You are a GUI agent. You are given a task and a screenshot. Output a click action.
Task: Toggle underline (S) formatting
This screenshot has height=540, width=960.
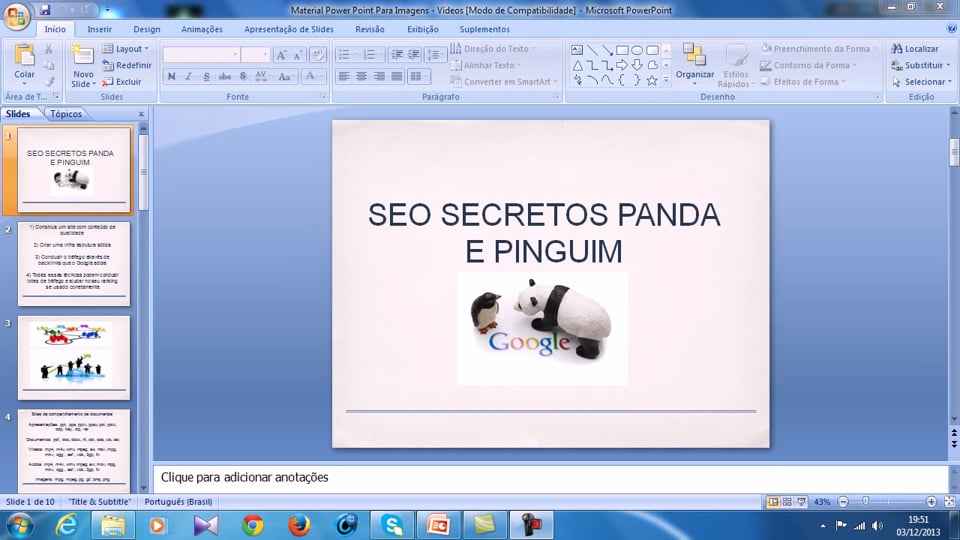coord(206,77)
